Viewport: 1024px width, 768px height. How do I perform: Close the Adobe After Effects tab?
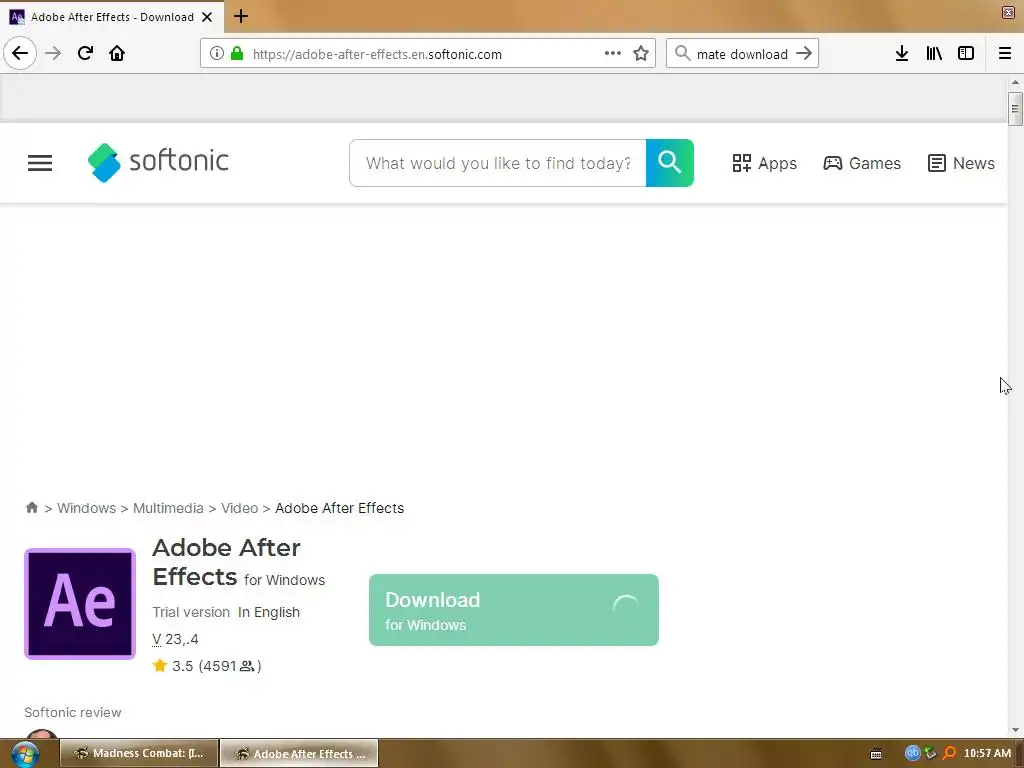[x=207, y=17]
